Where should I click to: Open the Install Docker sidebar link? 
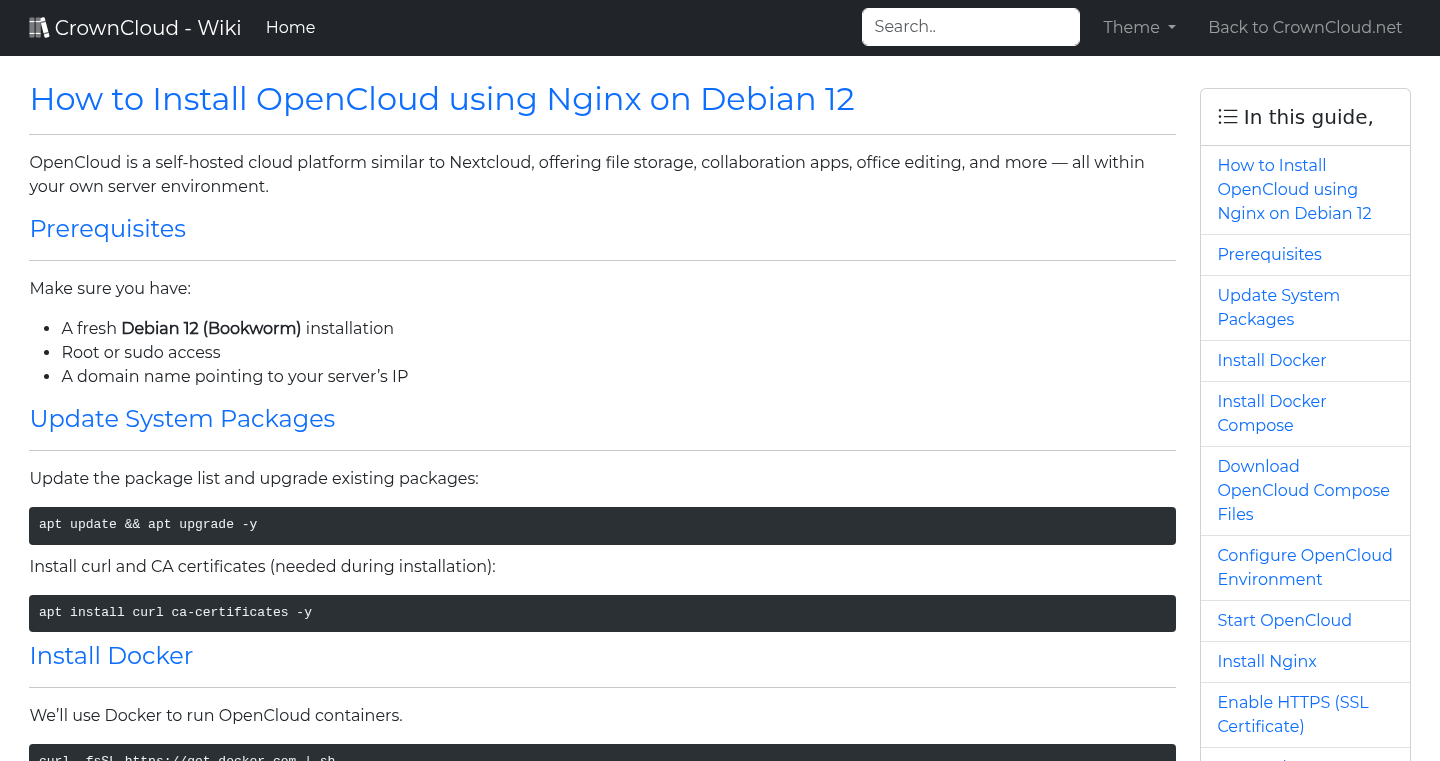[1271, 360]
